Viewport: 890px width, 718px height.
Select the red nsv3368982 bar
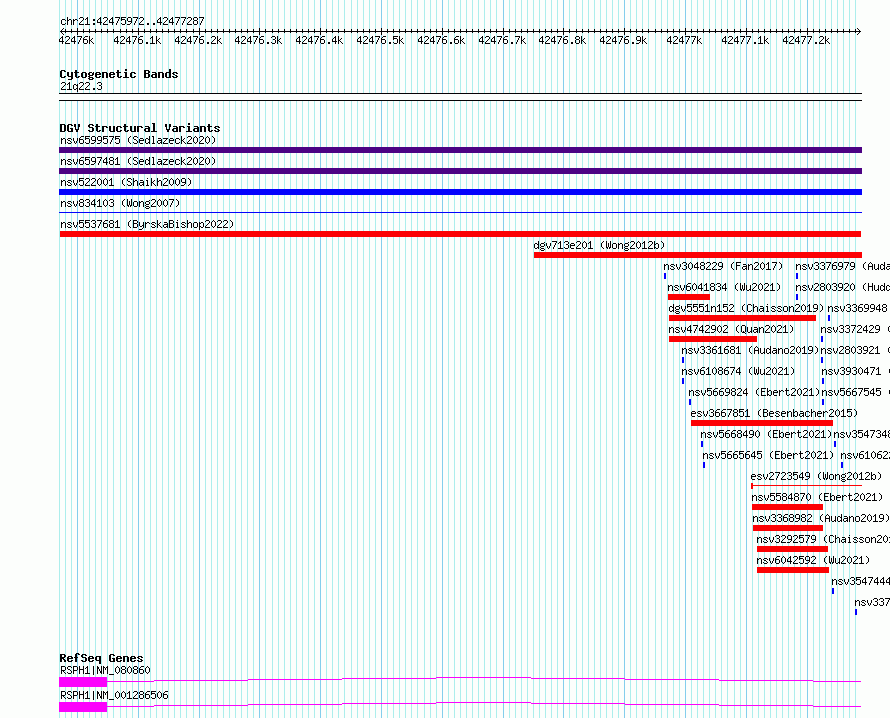788,528
